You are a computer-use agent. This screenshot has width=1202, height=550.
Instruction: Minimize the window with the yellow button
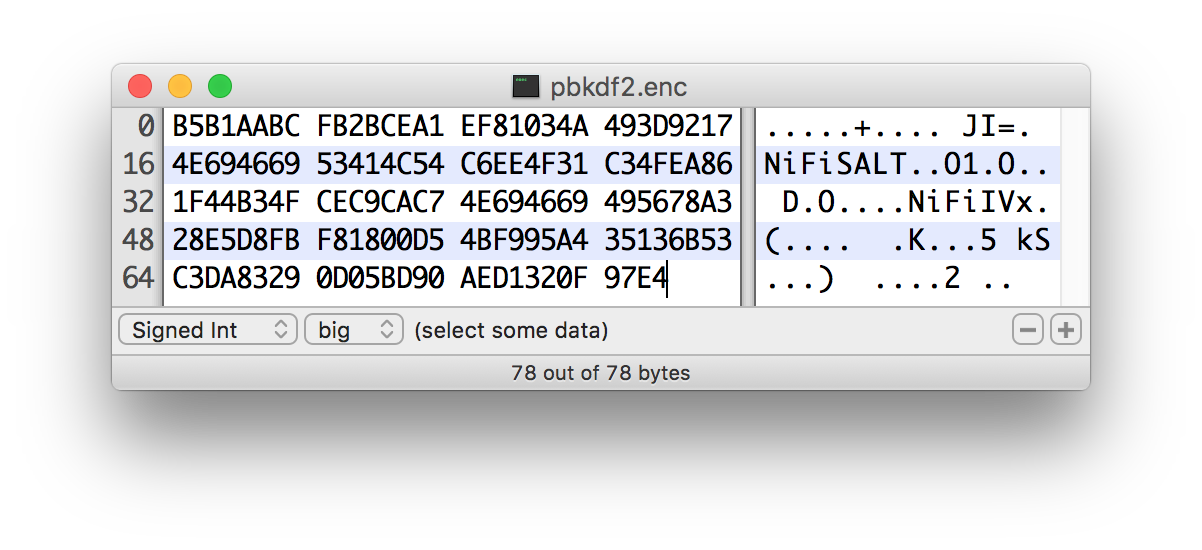pyautogui.click(x=180, y=86)
